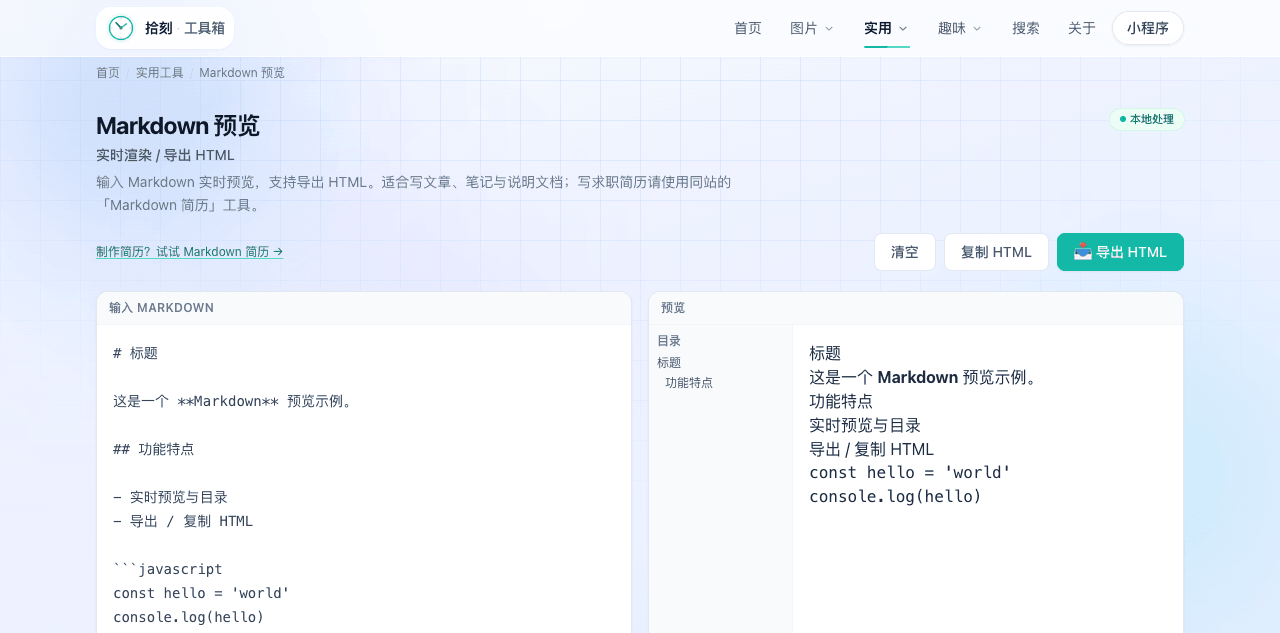
Task: Click the line '```javascript' in the editor
Action: click(x=168, y=569)
